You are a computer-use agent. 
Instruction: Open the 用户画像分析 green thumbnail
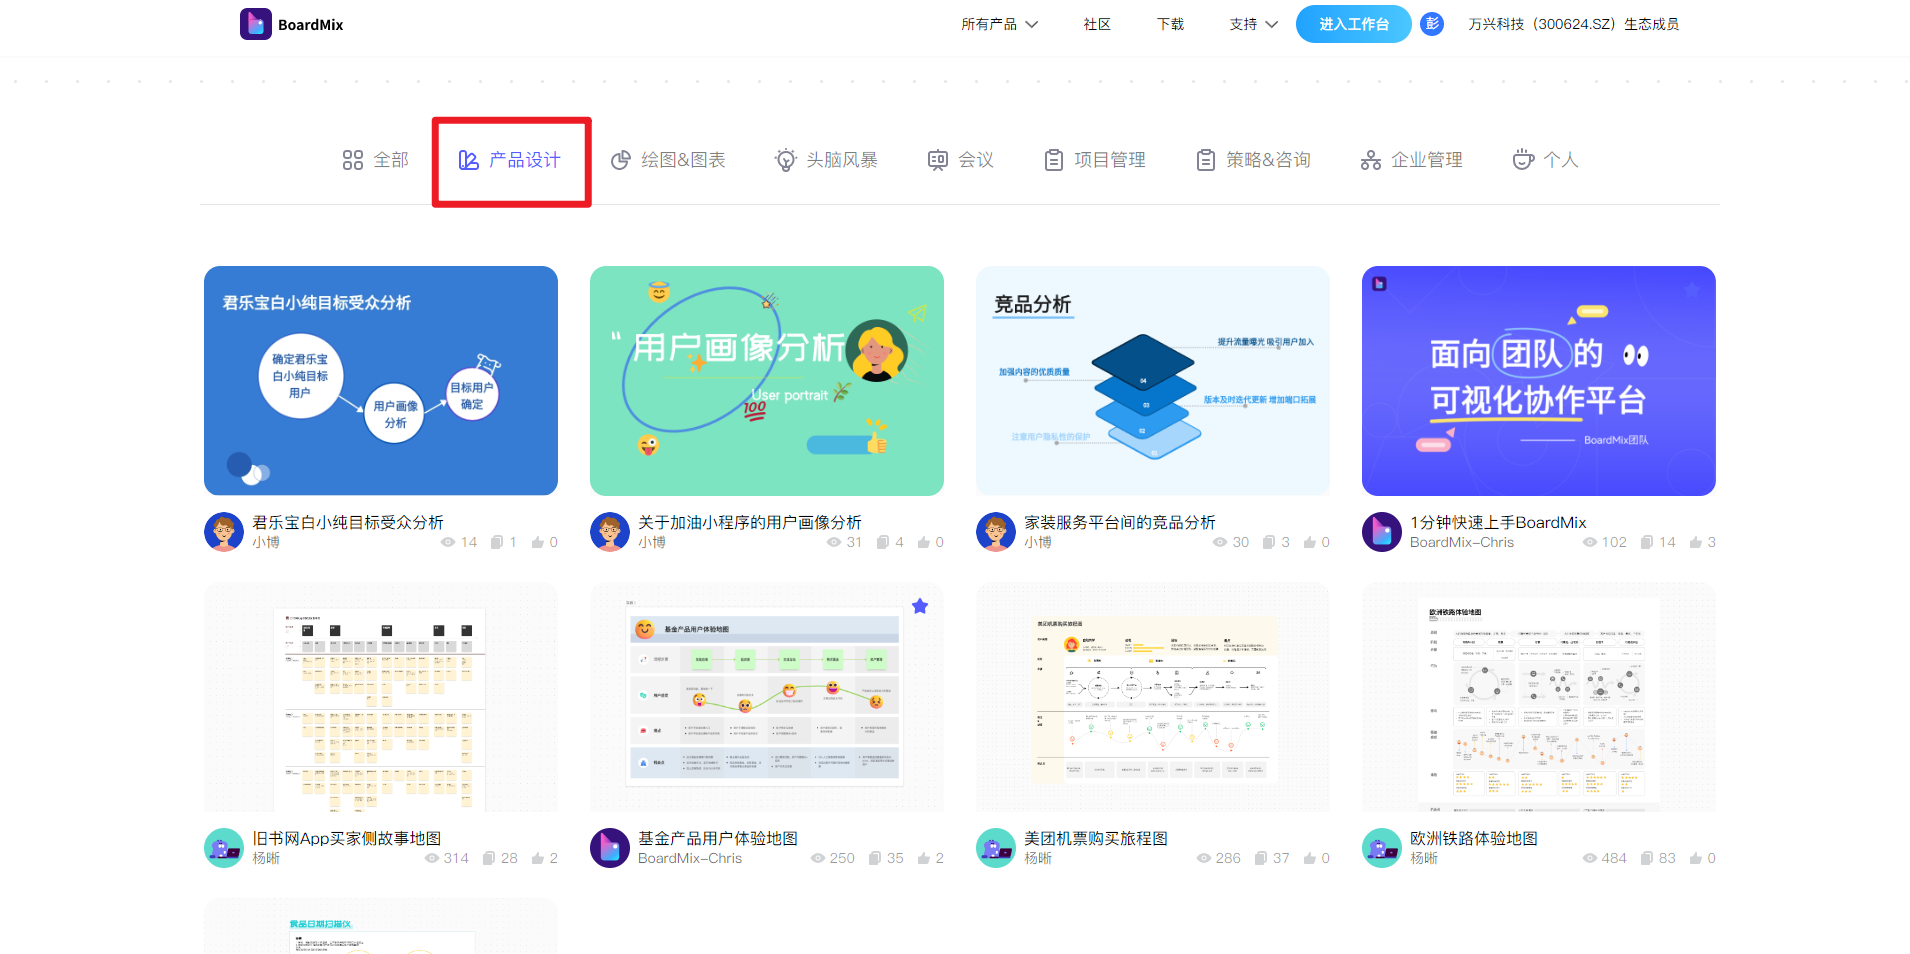[767, 381]
